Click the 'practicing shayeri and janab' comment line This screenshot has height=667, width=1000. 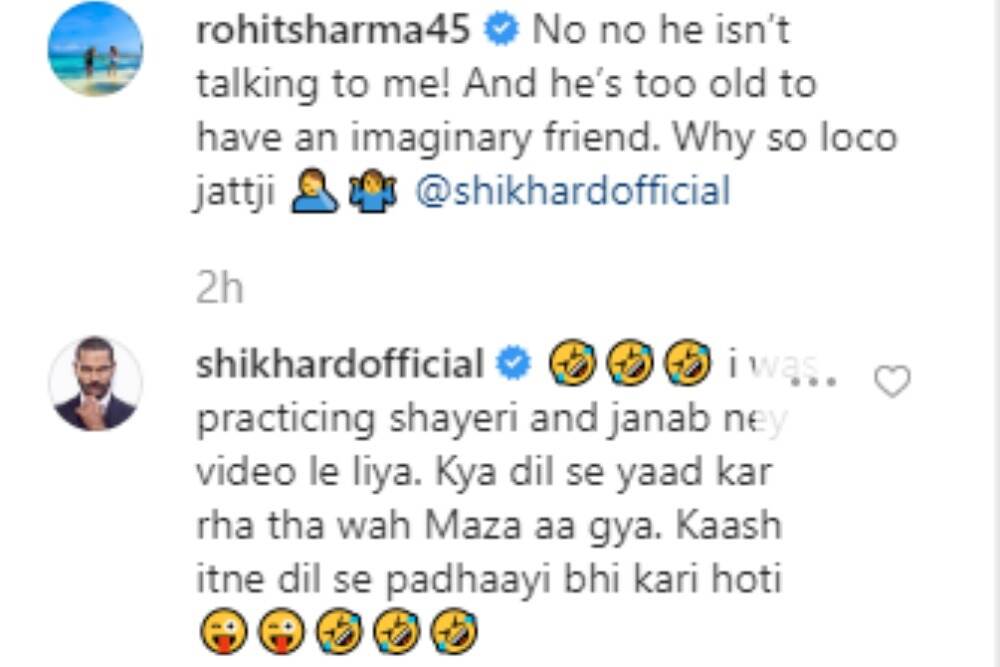coord(492,419)
